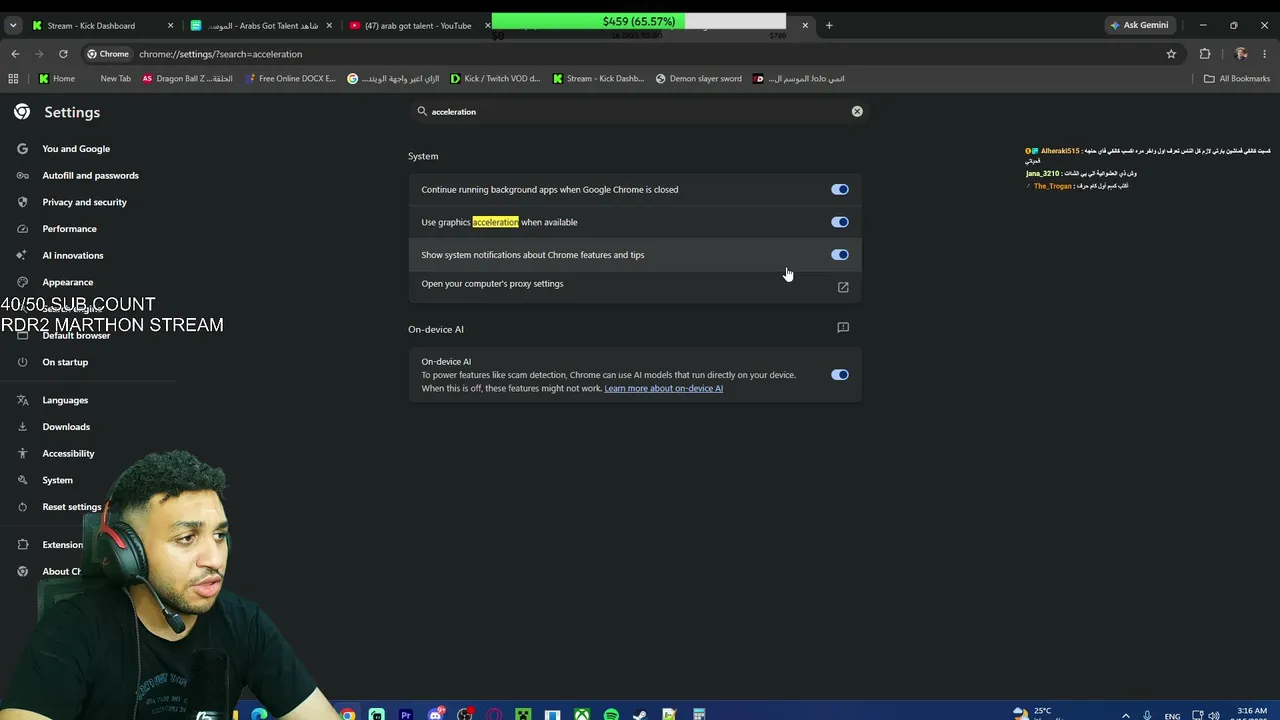The width and height of the screenshot is (1280, 720).
Task: Click the On-device AI feedback icon
Action: point(843,328)
